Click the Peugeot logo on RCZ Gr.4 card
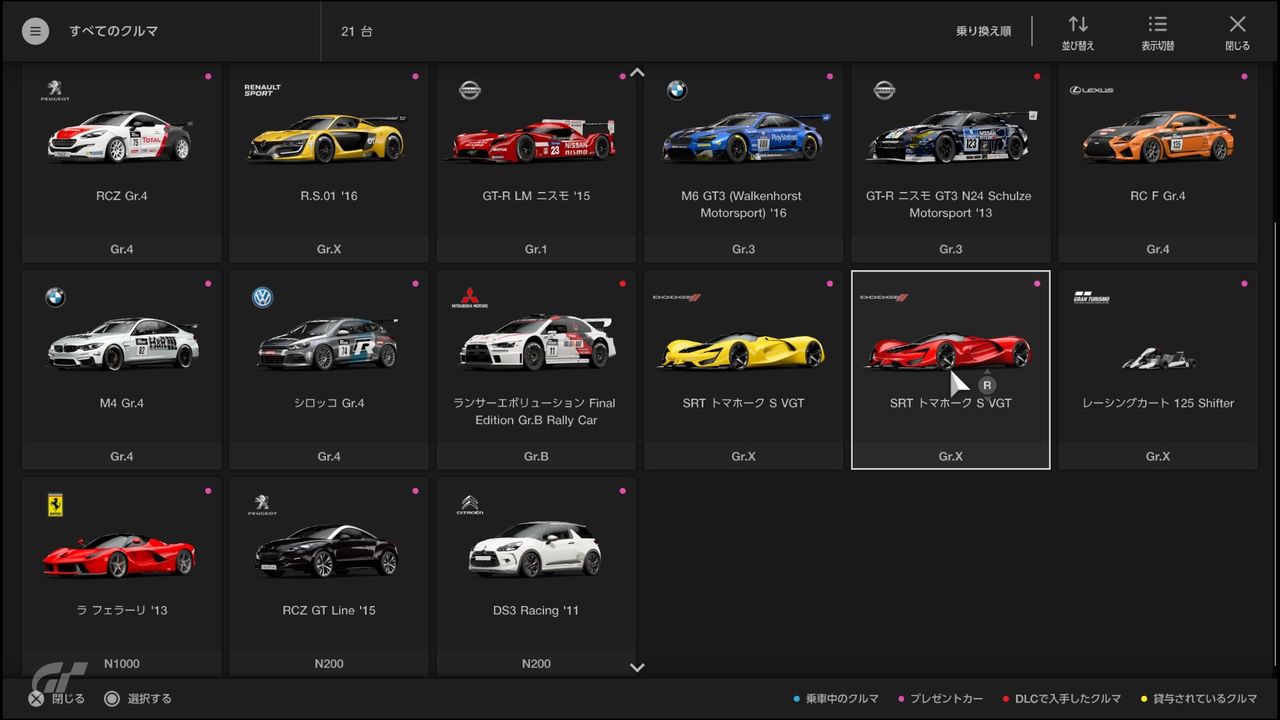Image resolution: width=1280 pixels, height=720 pixels. coord(55,90)
